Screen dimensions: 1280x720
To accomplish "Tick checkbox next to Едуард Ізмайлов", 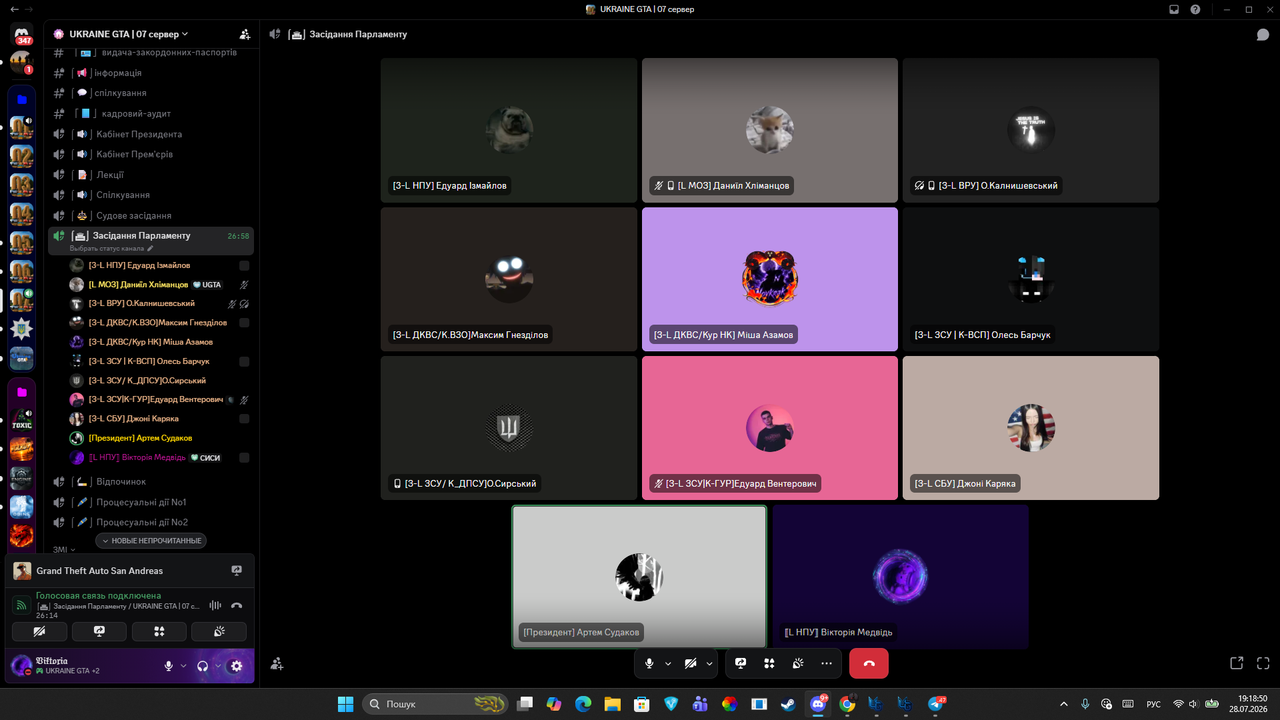I will point(244,266).
